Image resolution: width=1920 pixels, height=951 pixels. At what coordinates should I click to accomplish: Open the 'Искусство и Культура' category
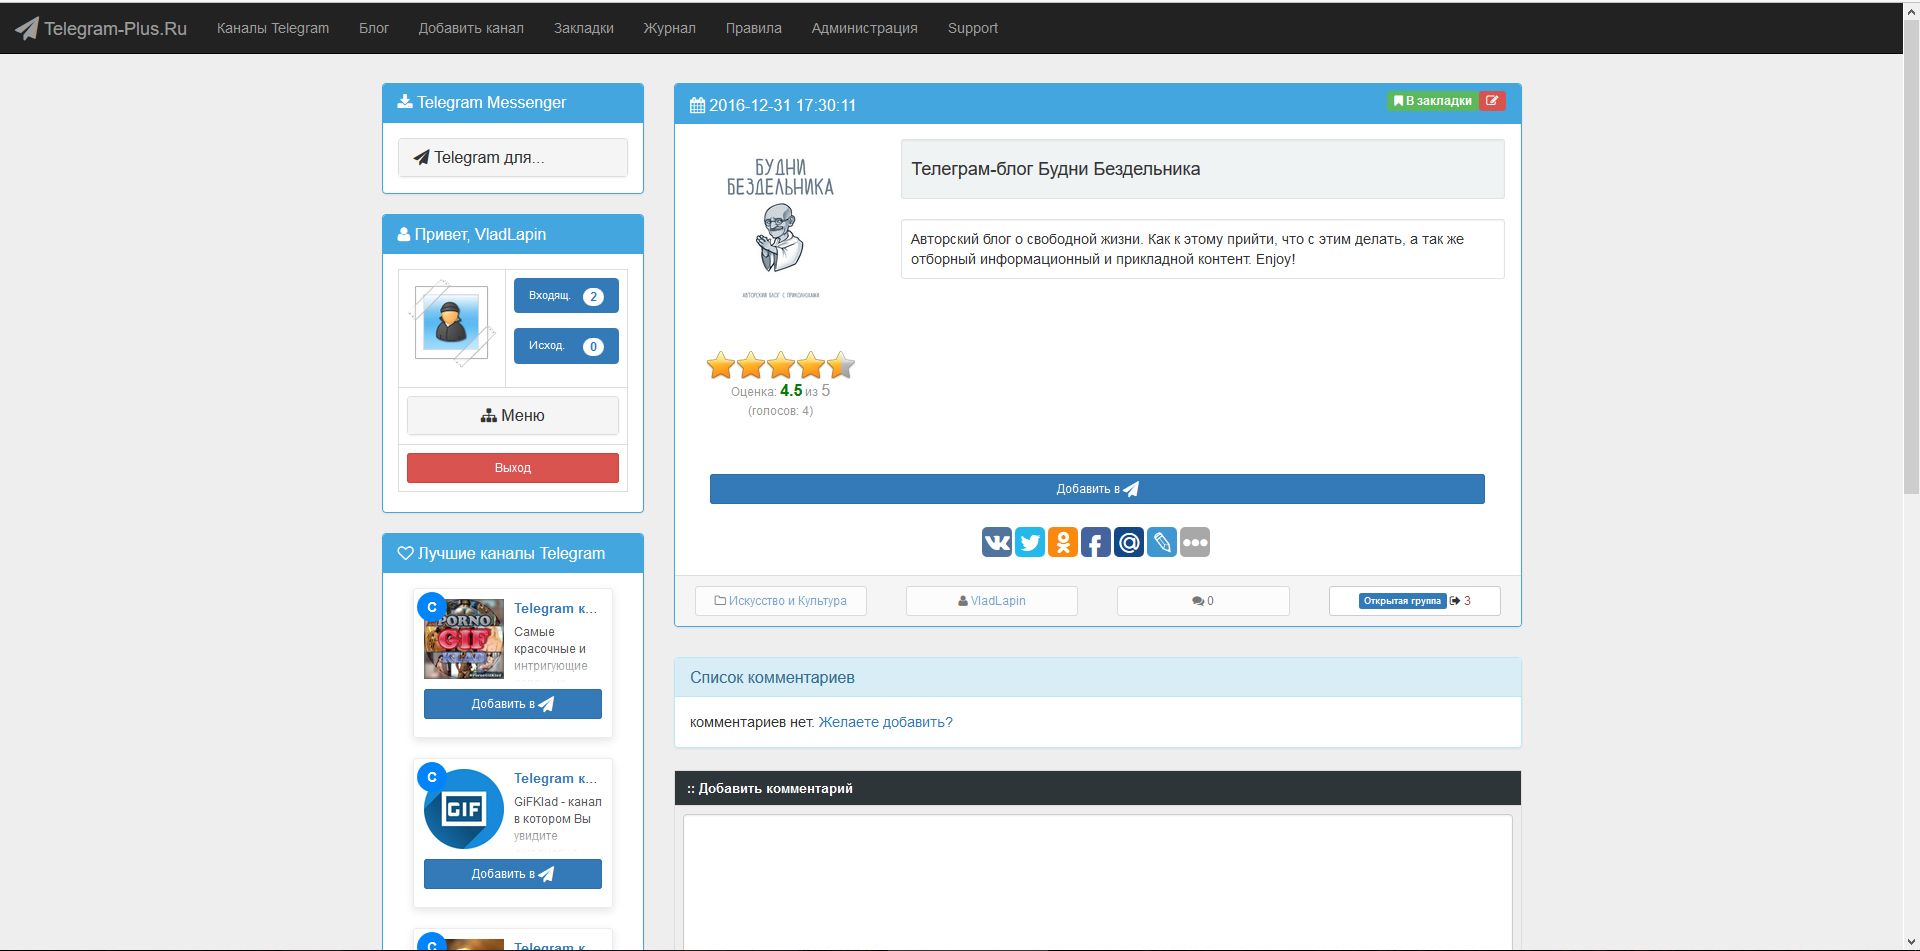(x=781, y=601)
